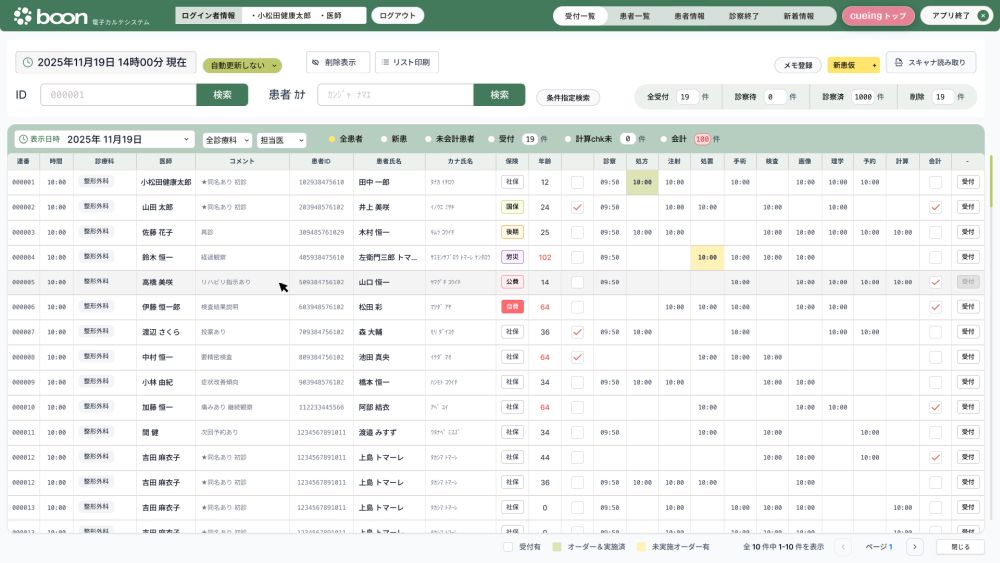Image resolution: width=1000 pixels, height=563 pixels.
Task: Uncheck the checkbox after age for 森 大輔
Action: point(577,332)
